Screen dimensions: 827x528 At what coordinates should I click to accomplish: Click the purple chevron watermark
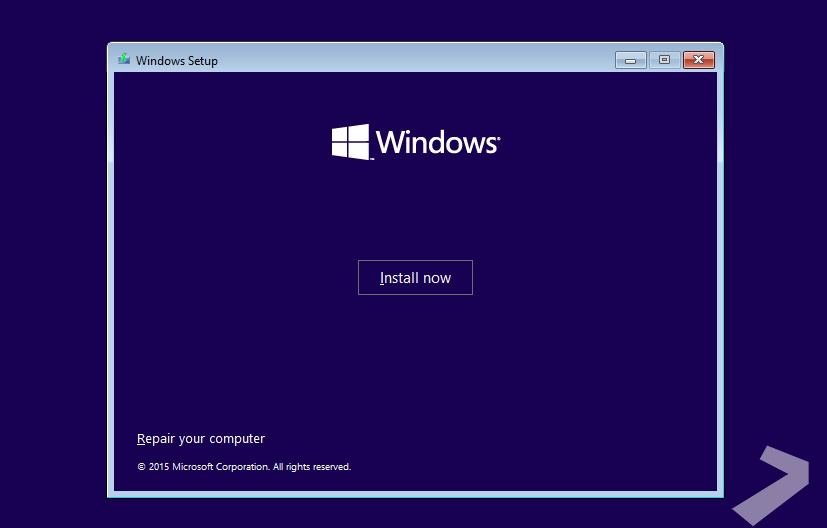[x=775, y=484]
